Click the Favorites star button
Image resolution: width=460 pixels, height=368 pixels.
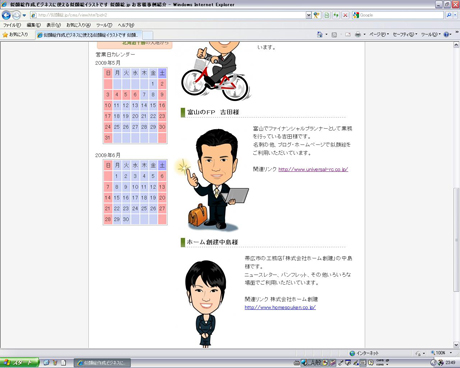16,34
